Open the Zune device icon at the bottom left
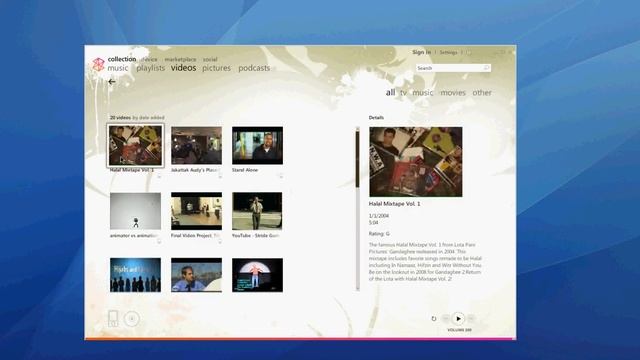Screen dimensions: 640x360 click(113, 318)
